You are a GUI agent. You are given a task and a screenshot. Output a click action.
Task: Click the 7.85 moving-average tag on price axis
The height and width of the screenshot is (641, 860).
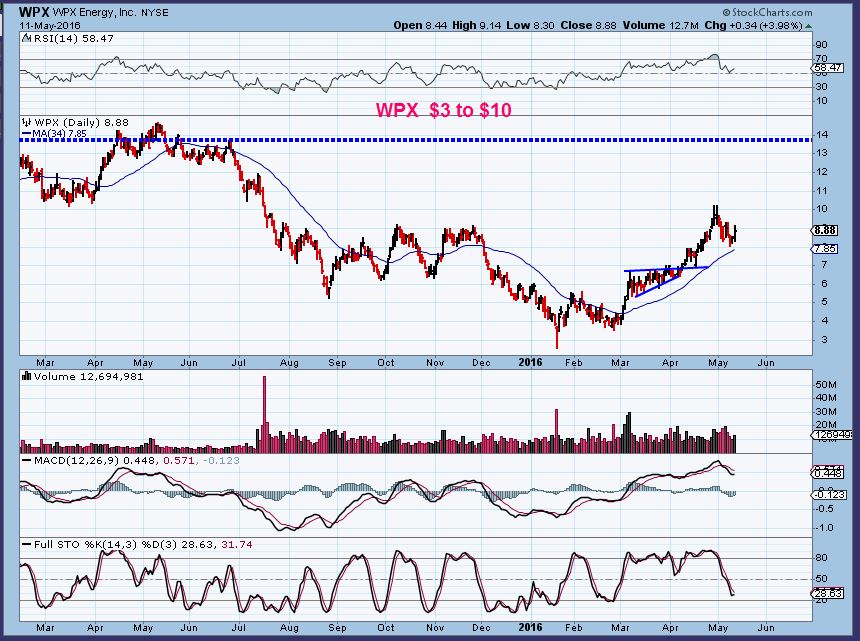point(825,248)
